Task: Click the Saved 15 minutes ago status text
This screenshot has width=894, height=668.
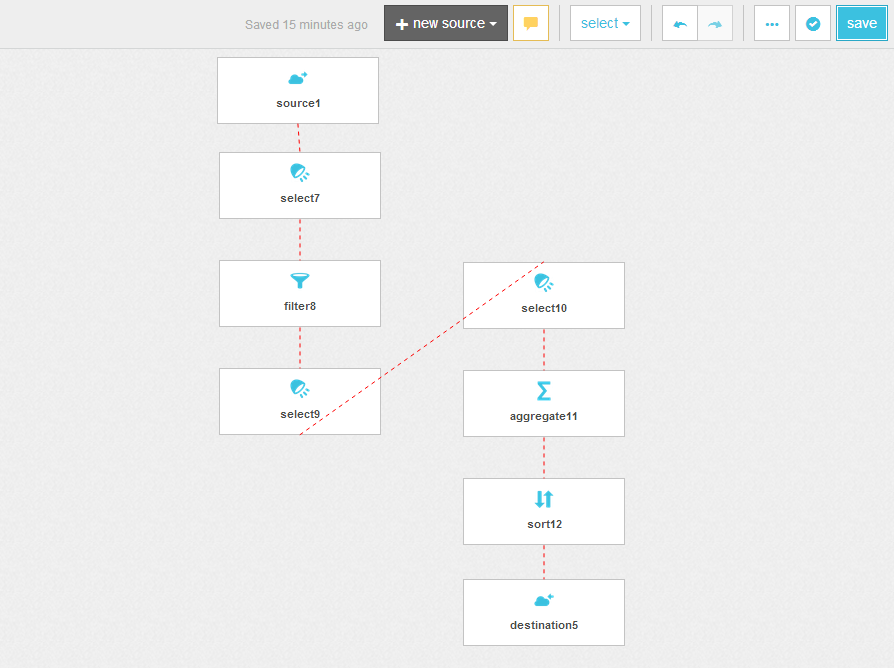Action: [306, 24]
